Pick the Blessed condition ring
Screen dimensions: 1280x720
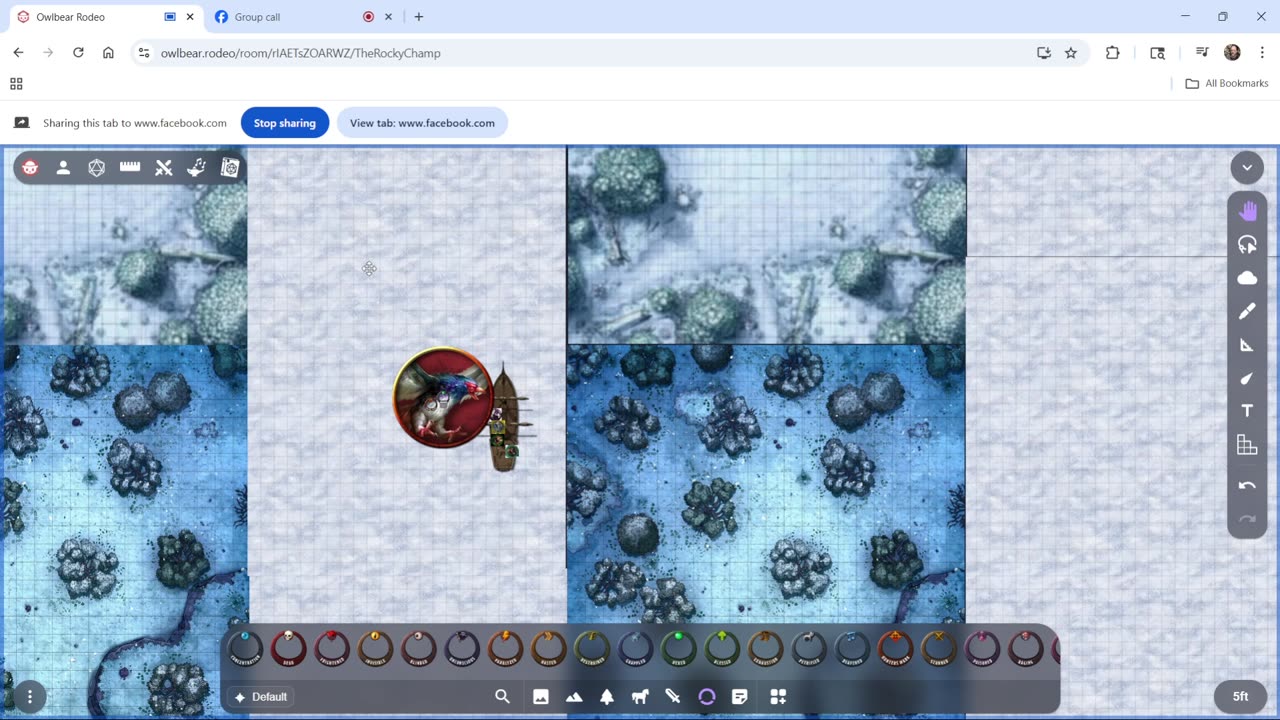pyautogui.click(x=722, y=649)
